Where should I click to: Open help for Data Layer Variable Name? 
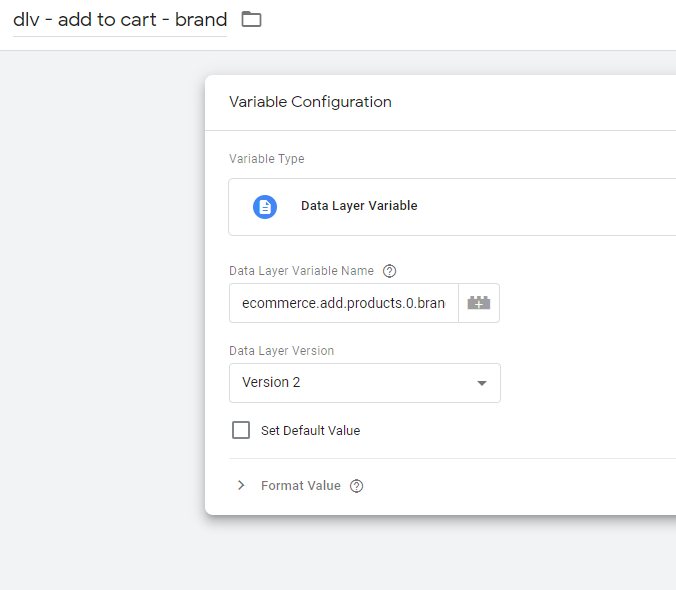[389, 271]
